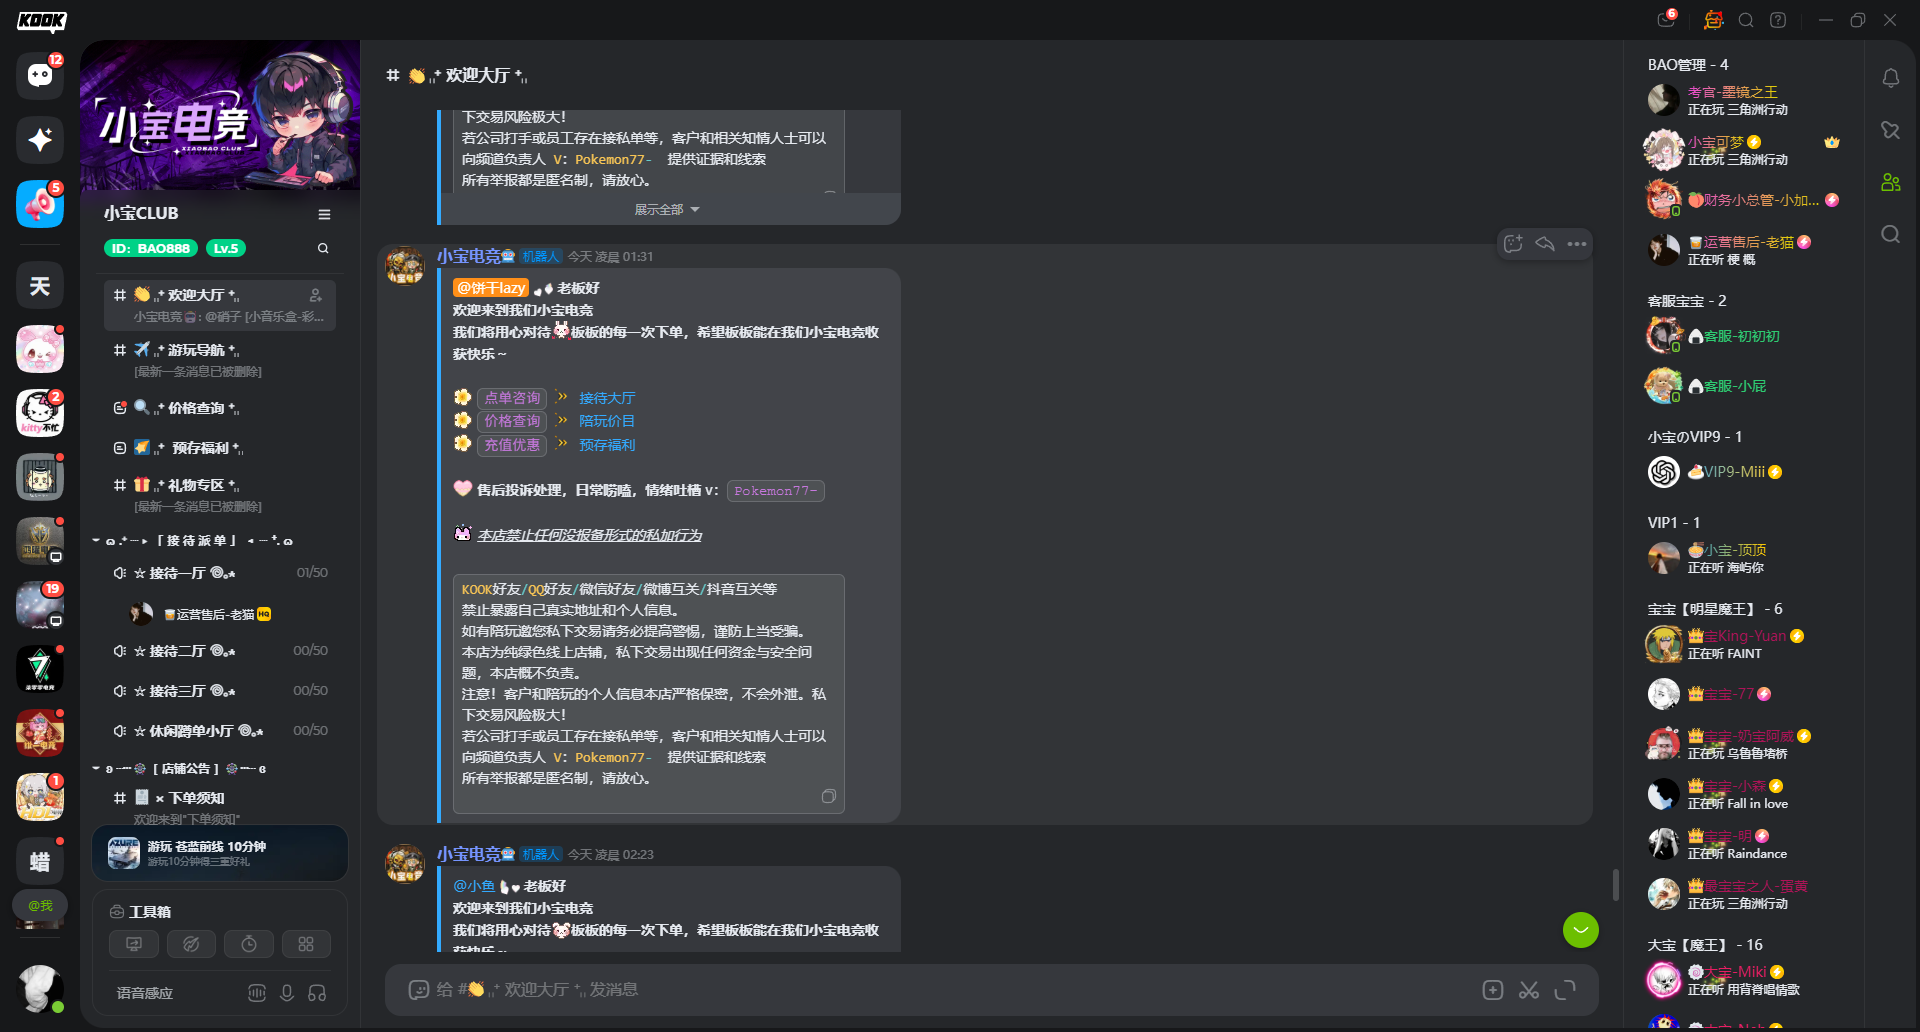Click the rocket boost toolbox button
Screen dimensions: 1920x1032
coord(191,944)
